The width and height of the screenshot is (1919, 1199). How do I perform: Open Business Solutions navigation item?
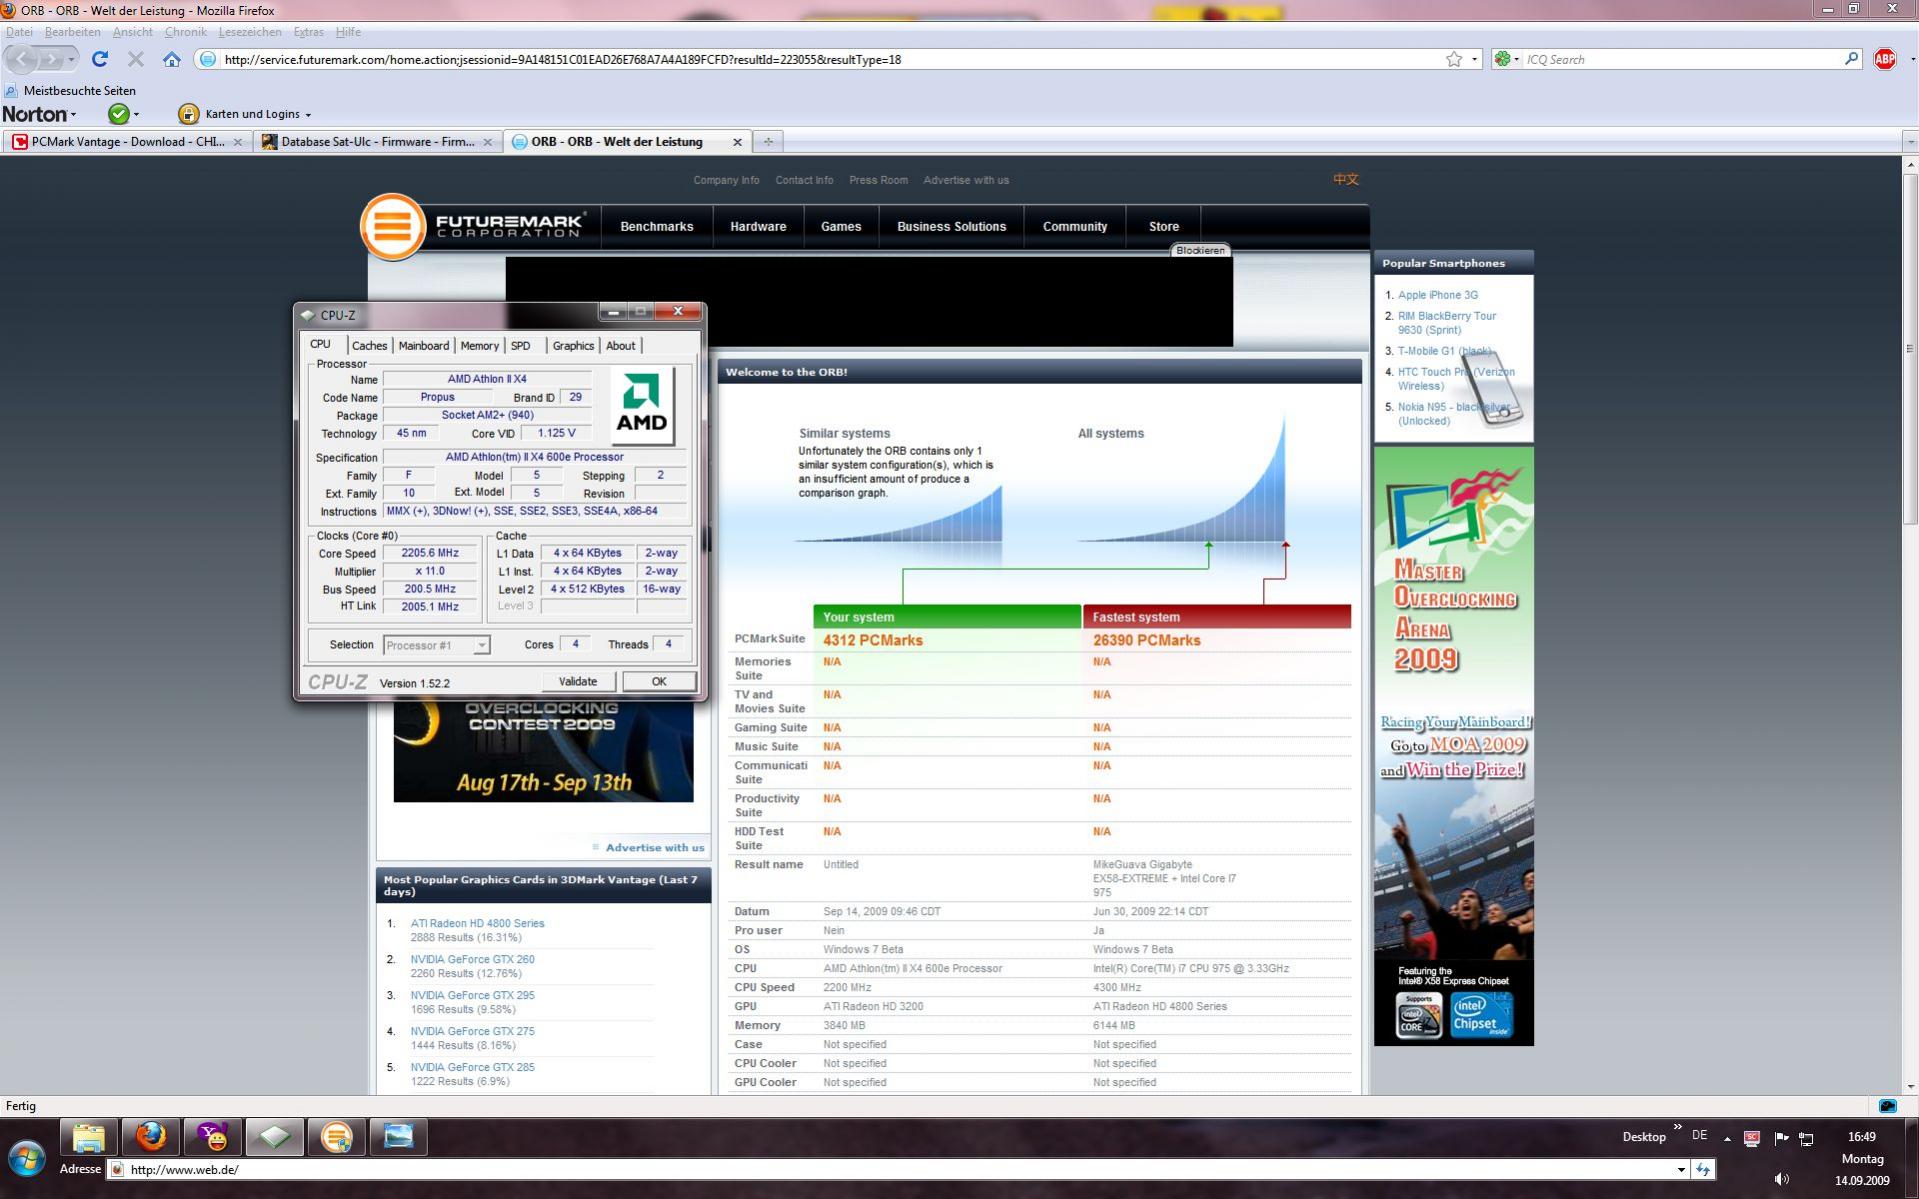coord(951,227)
